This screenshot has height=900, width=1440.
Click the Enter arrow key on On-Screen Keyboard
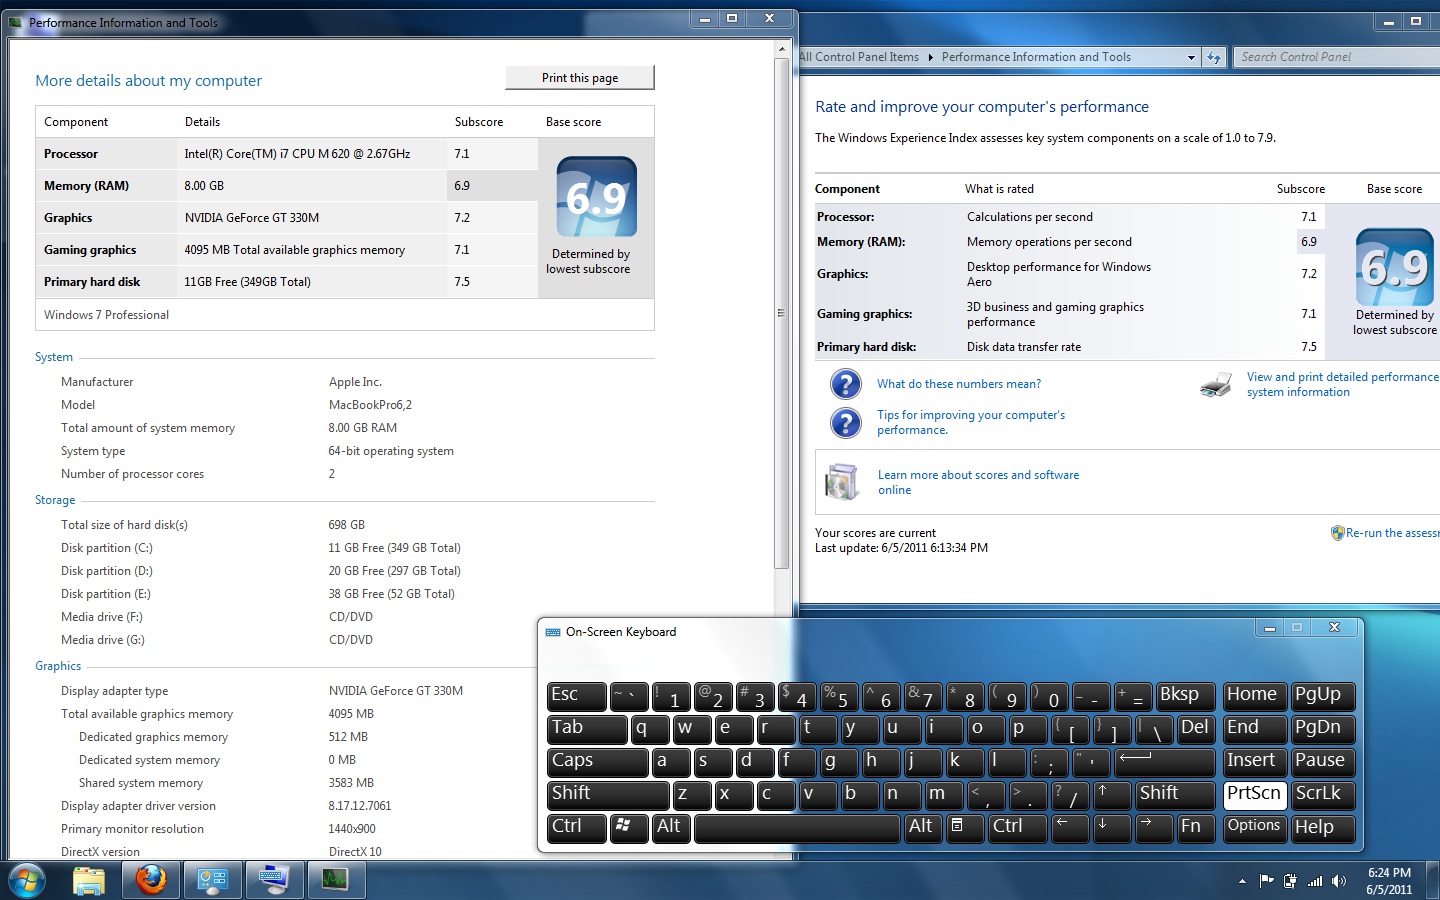click(1165, 761)
